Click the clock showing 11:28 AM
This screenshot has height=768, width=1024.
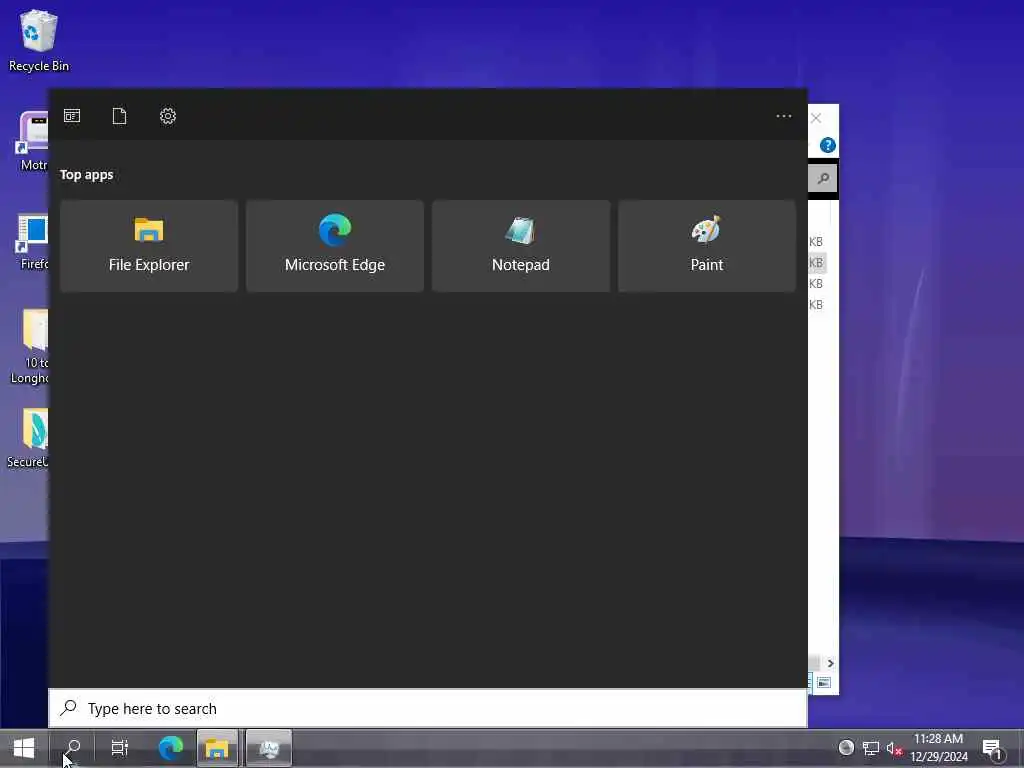coord(938,748)
